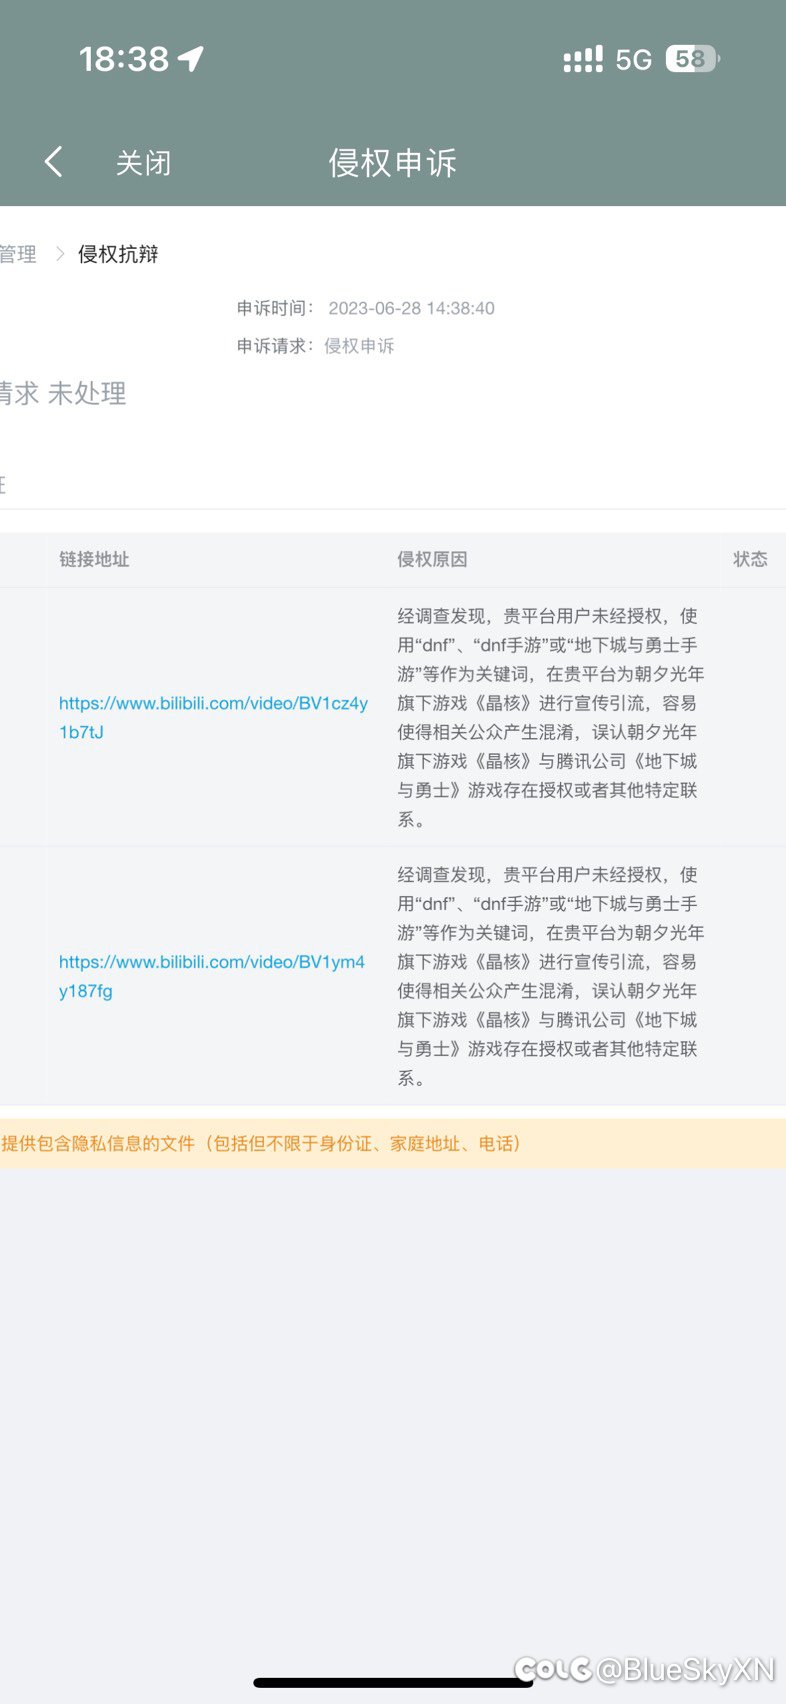786x1704 pixels.
Task: Tap the 侵权申诉 page title
Action: pyautogui.click(x=393, y=162)
